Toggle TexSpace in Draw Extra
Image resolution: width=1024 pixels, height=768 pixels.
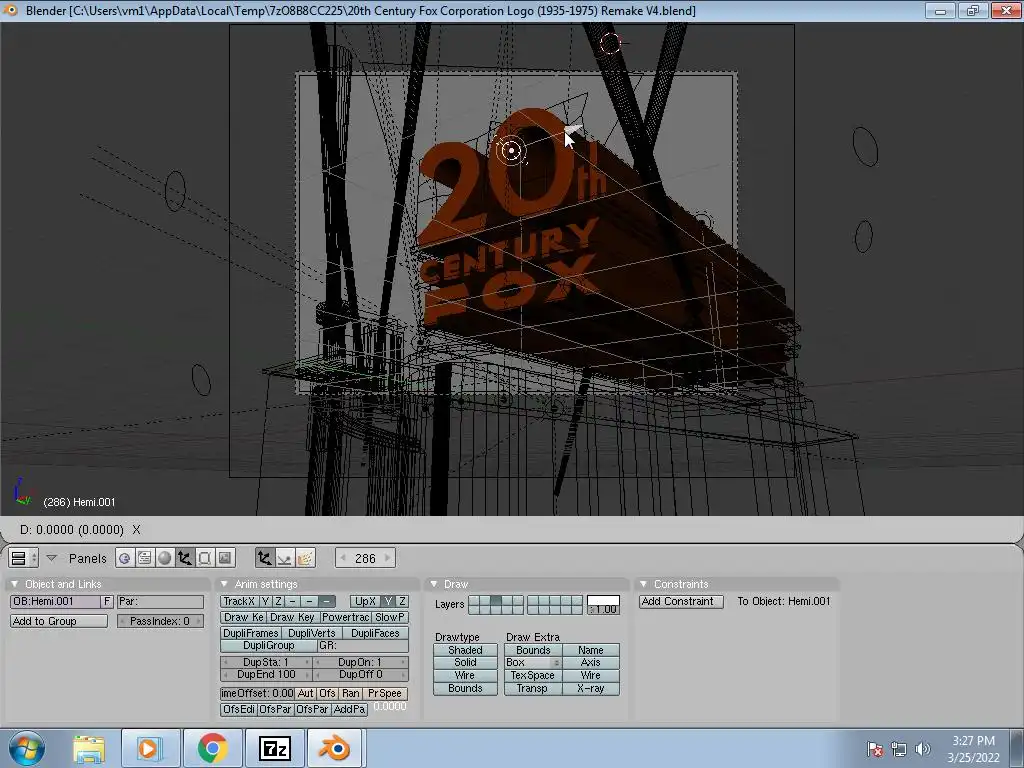click(x=532, y=676)
